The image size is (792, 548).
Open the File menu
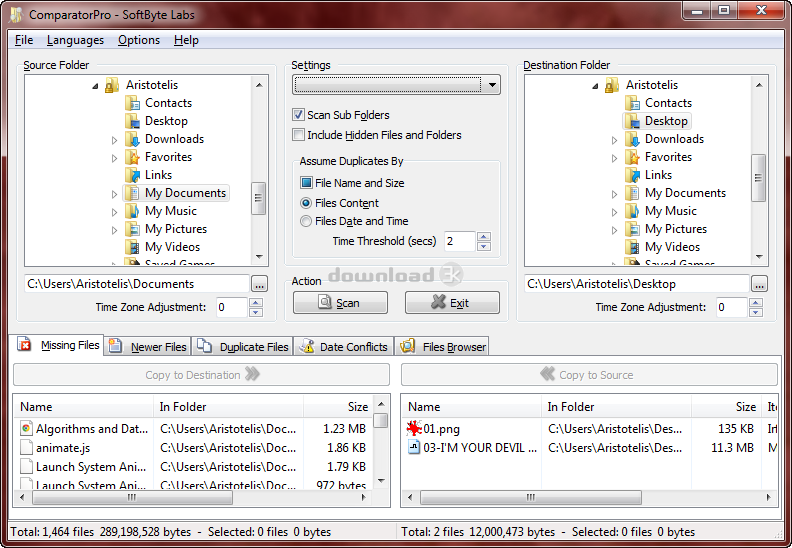24,40
